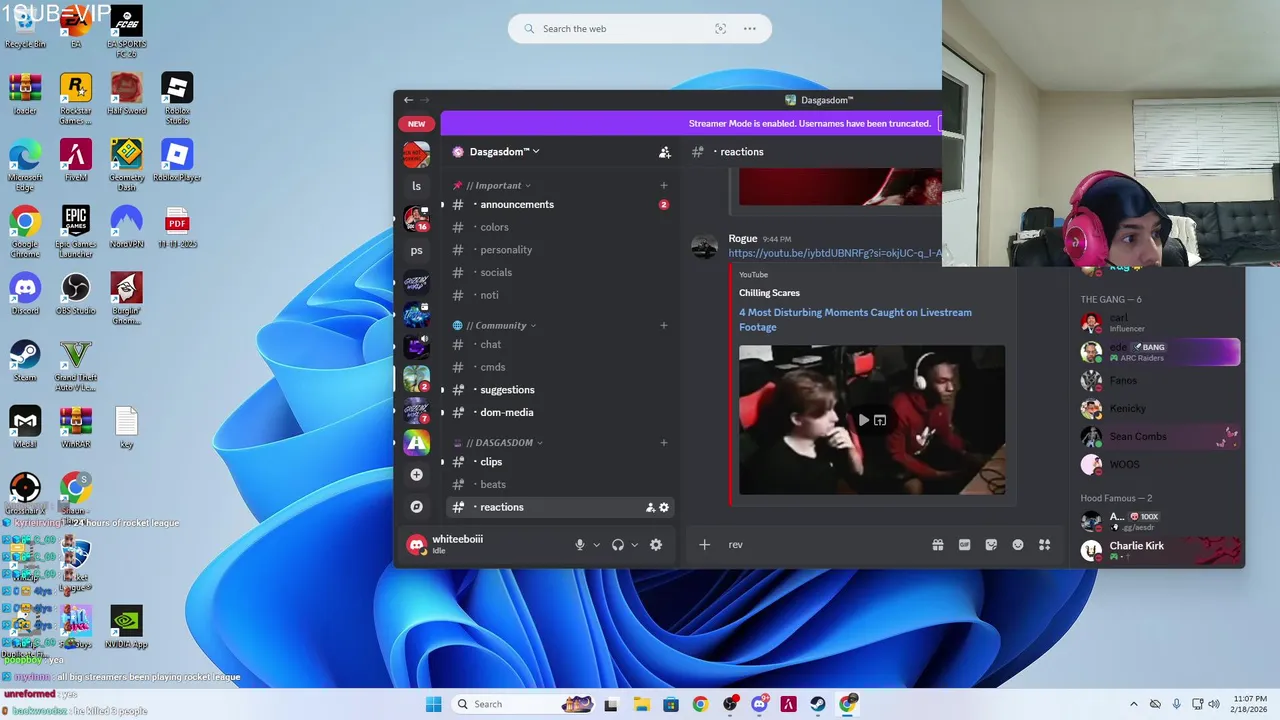Open the socials channel

559,272
